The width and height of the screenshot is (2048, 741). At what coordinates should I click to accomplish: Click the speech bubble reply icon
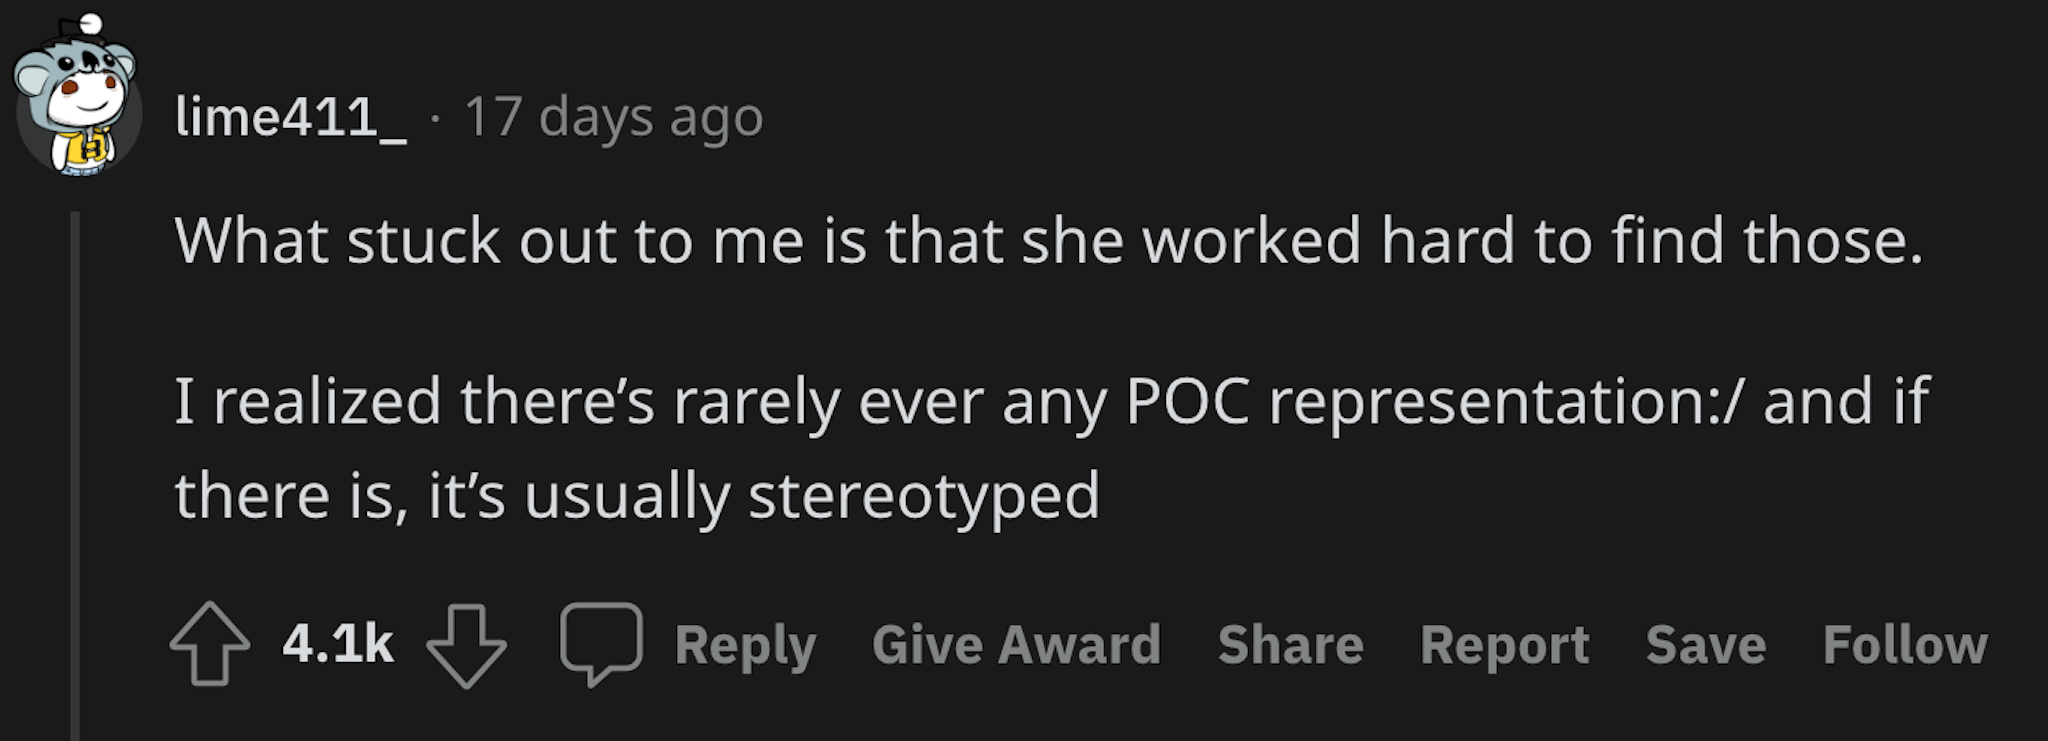pos(601,644)
